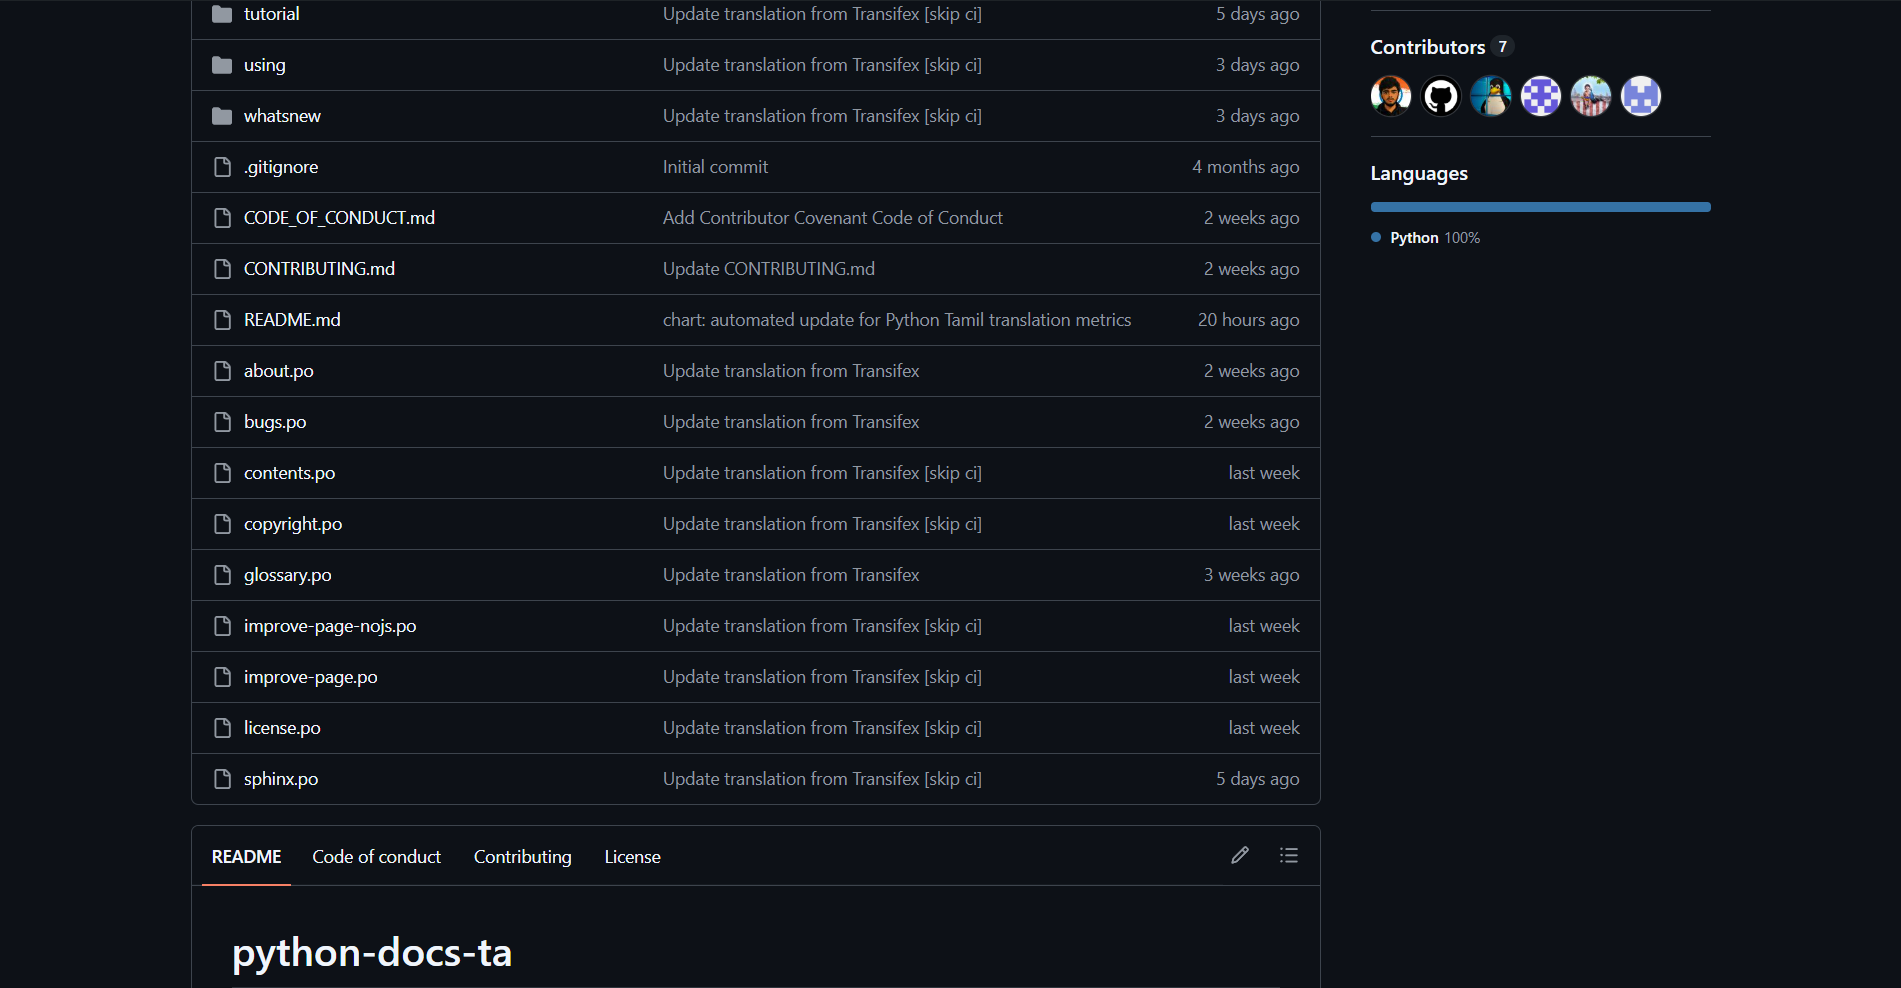Open the GitHub octocat contributor avatar
The width and height of the screenshot is (1901, 988).
(1441, 96)
